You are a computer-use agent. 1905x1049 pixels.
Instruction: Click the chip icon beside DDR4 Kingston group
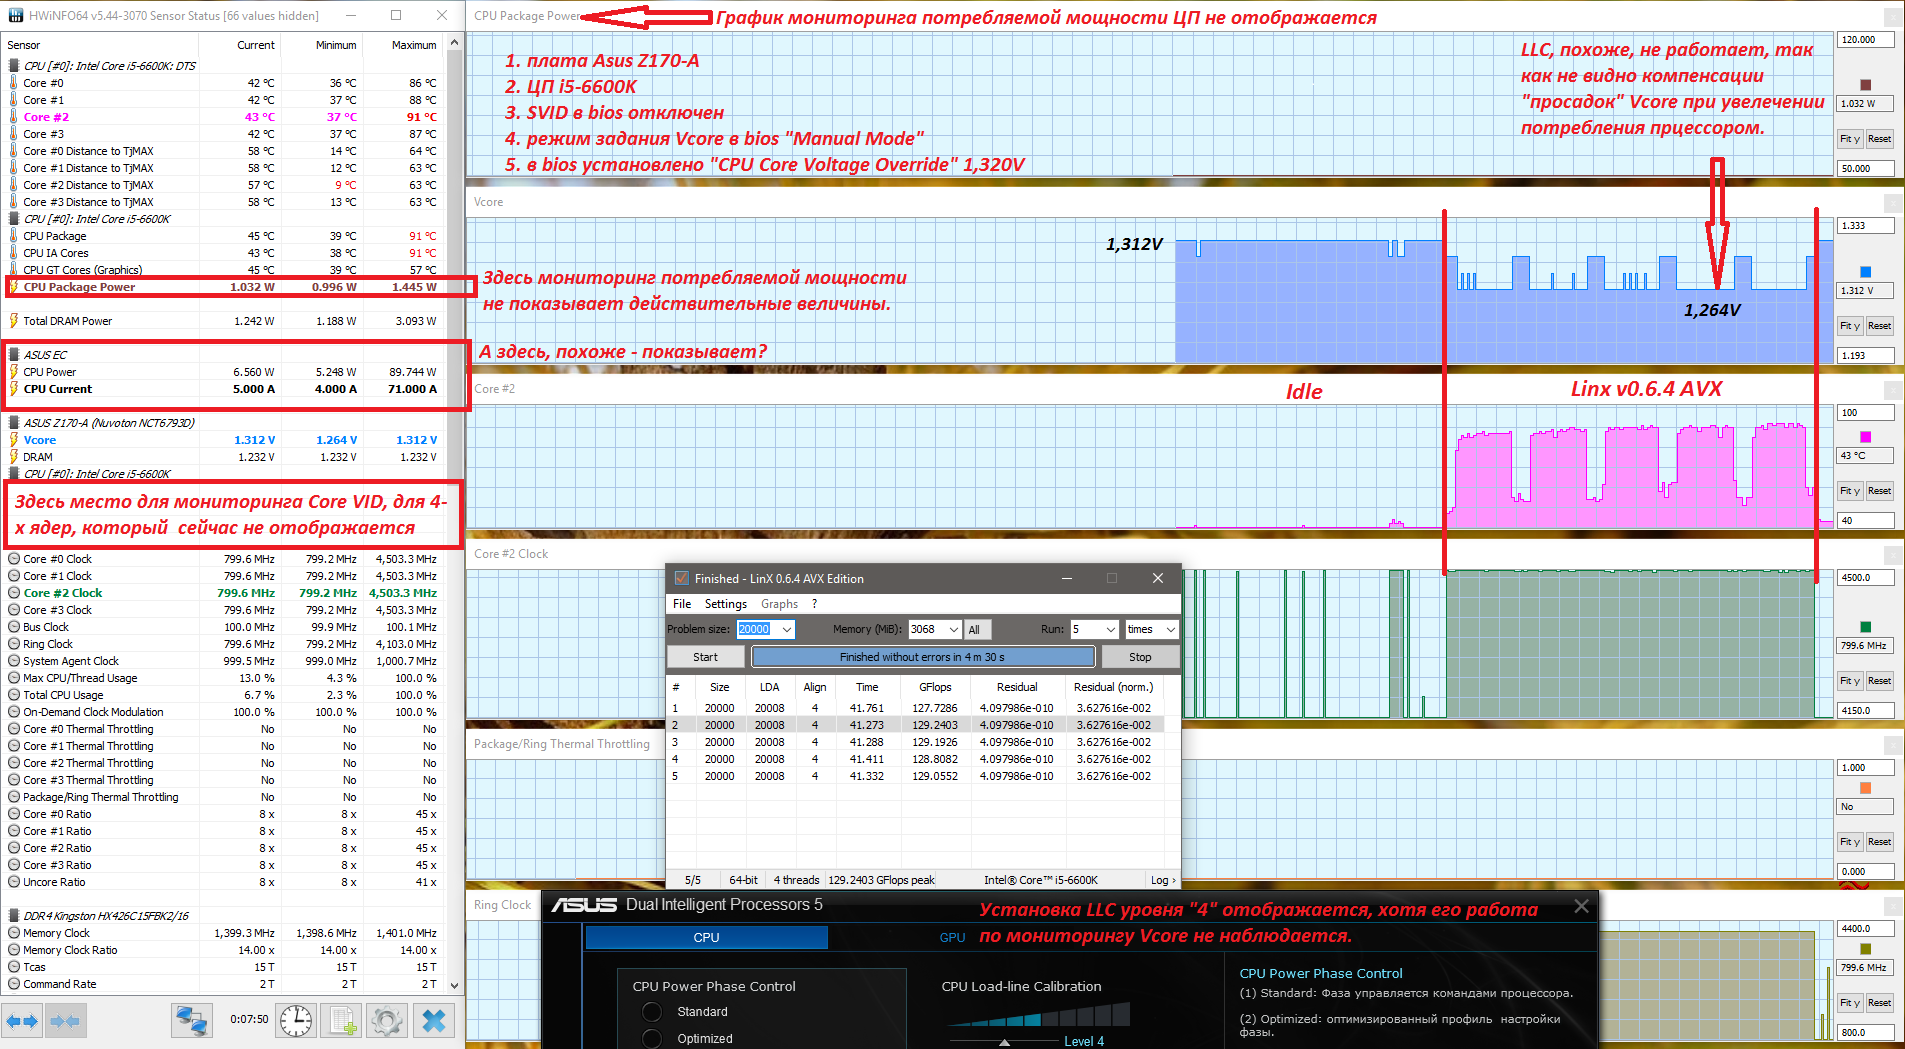point(14,916)
